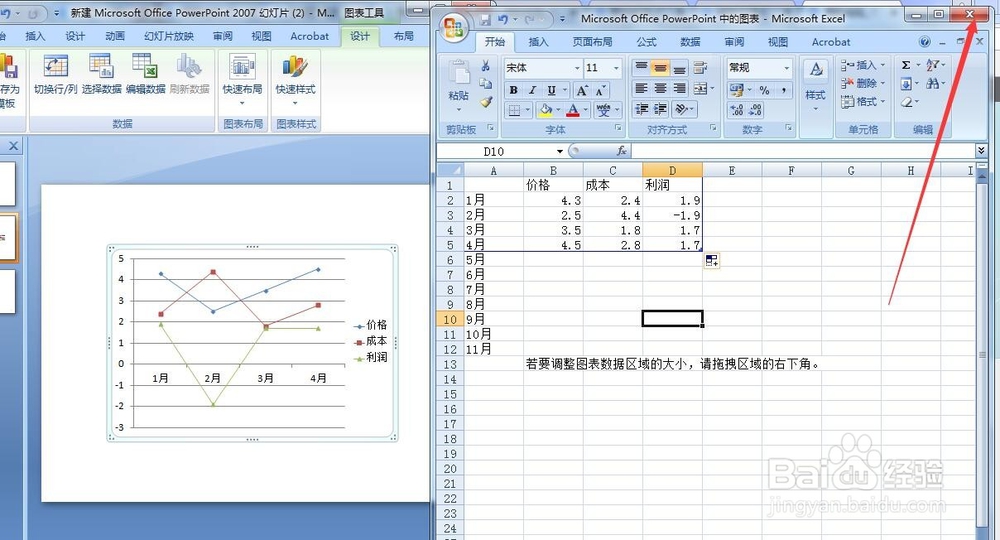Decrease font size with the small A icon
The image size is (1000, 540).
[600, 90]
